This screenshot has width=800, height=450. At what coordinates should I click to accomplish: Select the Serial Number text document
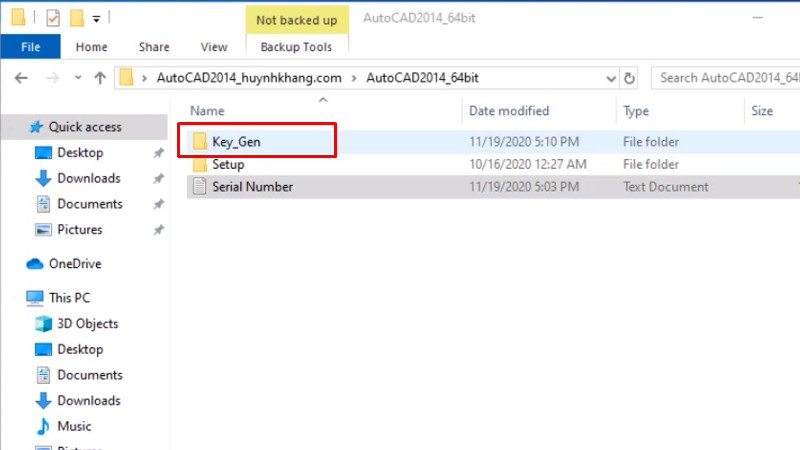coord(252,186)
